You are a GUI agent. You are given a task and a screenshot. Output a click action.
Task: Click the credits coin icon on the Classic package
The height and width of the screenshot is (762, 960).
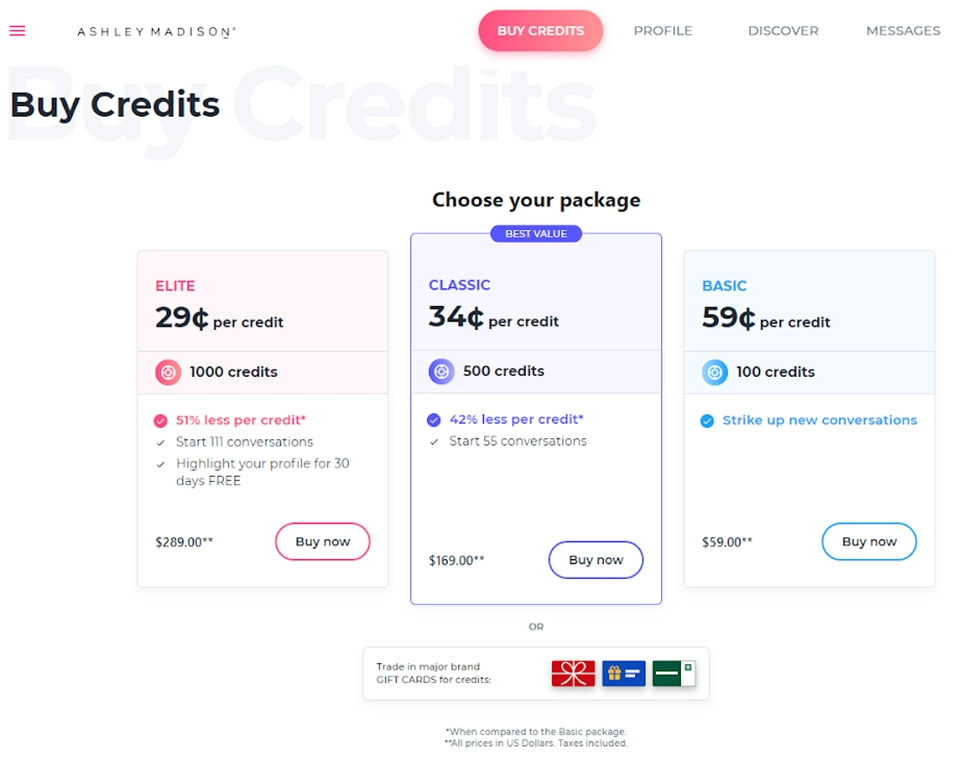tap(441, 371)
